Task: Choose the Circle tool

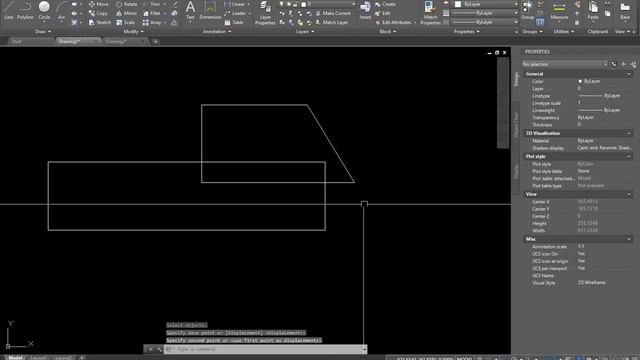Action: [x=44, y=10]
